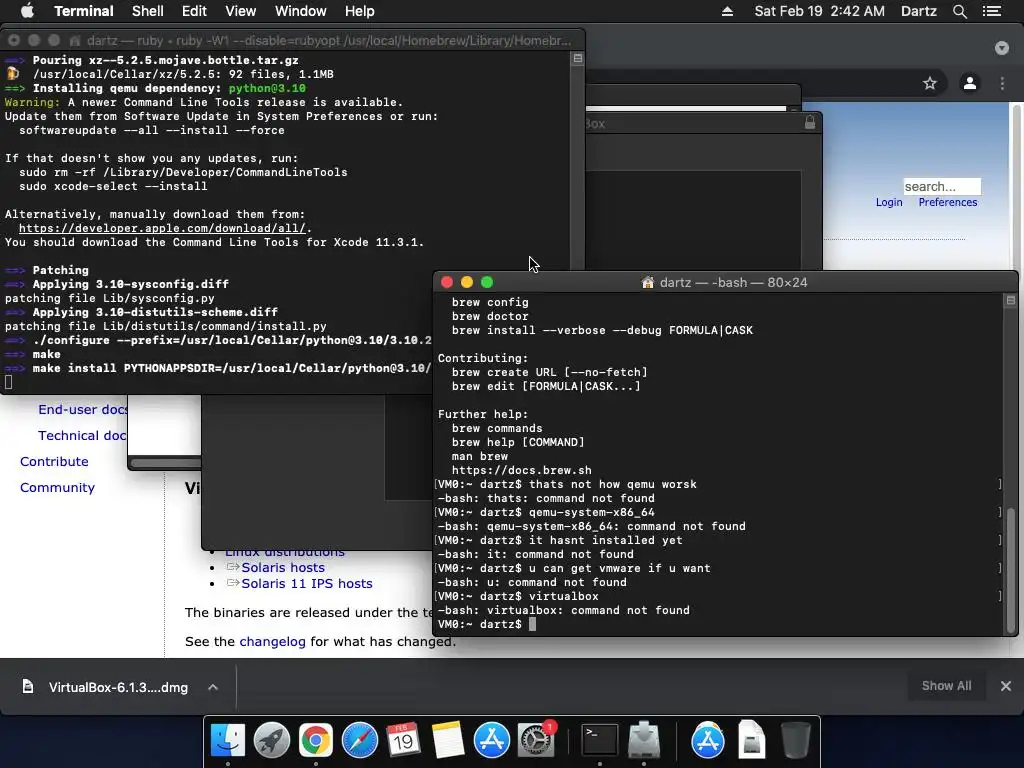Viewport: 1024px width, 768px height.
Task: Open Solaris 11 IPS hosts link
Action: pyautogui.click(x=307, y=584)
